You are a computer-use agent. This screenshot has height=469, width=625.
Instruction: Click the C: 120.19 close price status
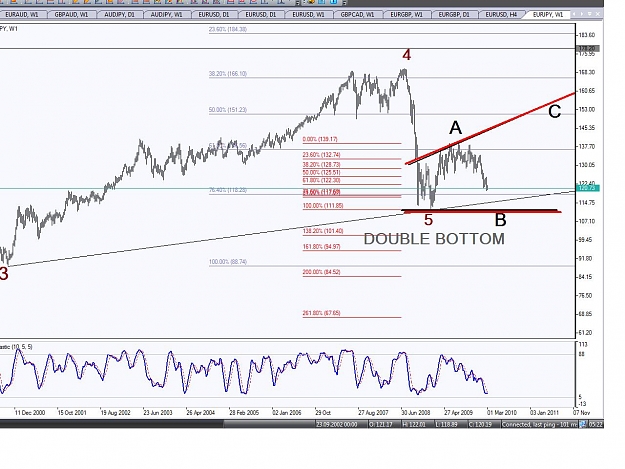(x=480, y=424)
